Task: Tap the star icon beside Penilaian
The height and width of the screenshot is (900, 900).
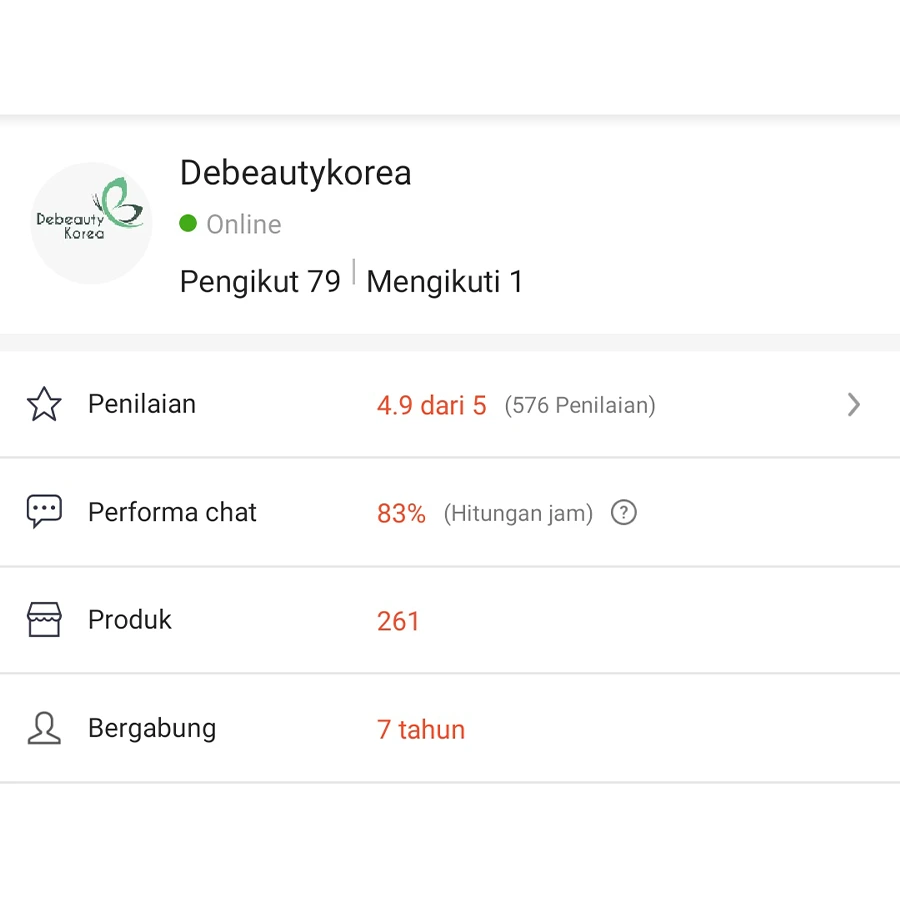Action: pyautogui.click(x=44, y=405)
